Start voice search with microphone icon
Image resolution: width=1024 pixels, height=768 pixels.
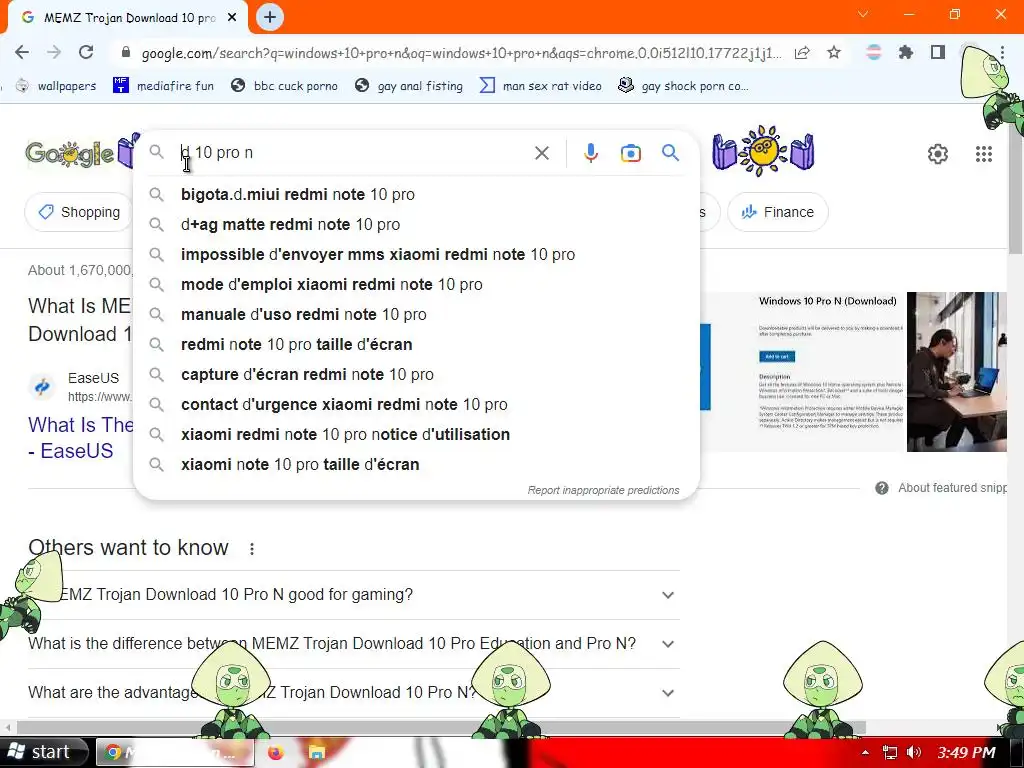pyautogui.click(x=590, y=153)
